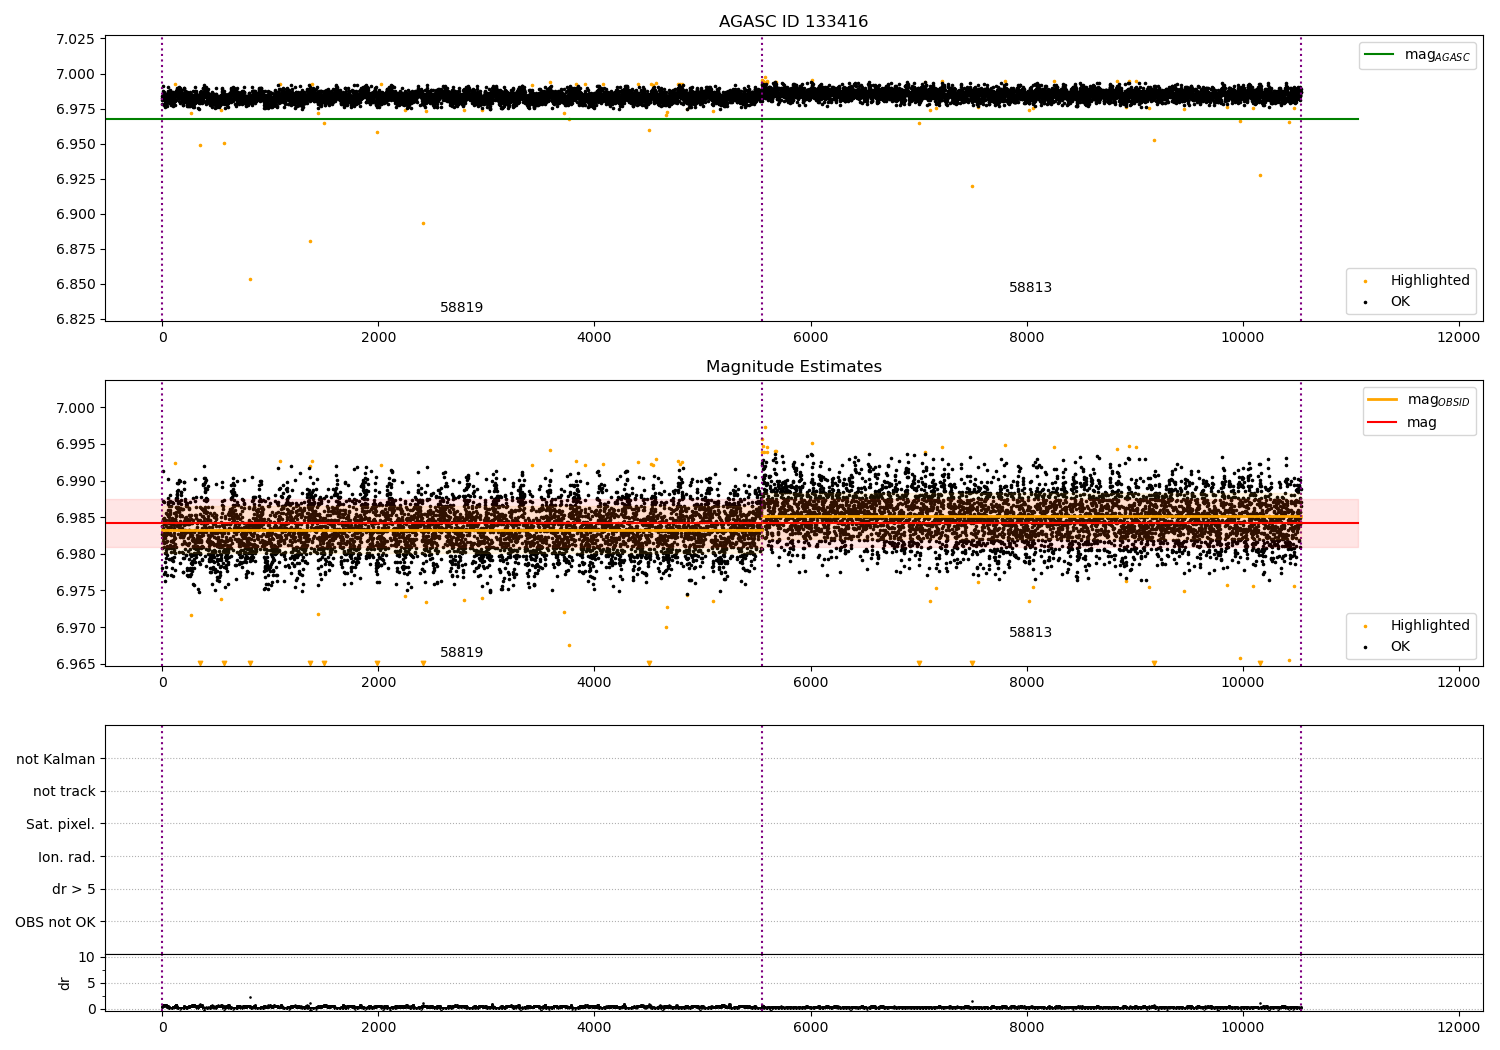
Task: Click the 6.990 y-axis tick label
Action: [75, 481]
